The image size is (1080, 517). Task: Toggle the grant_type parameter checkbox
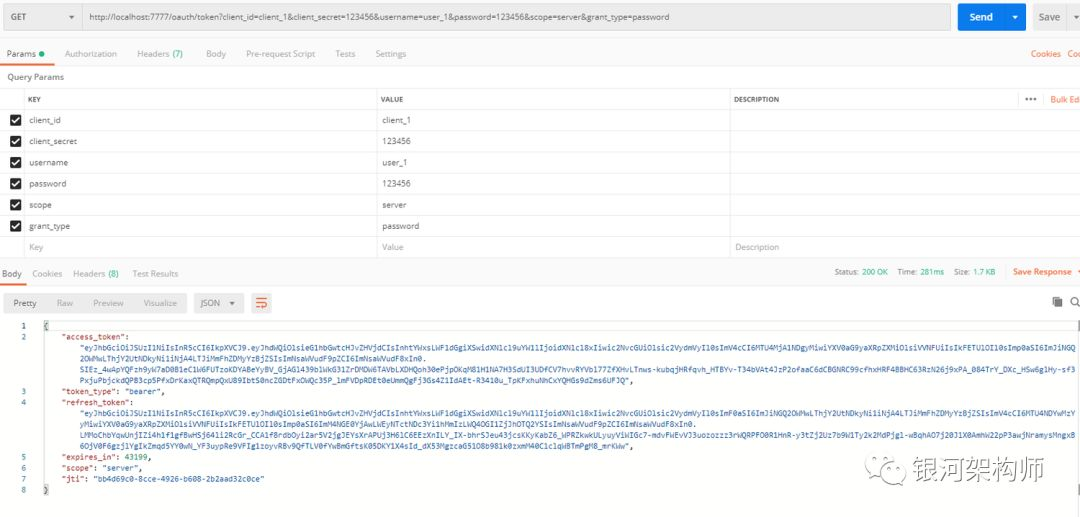pos(14,226)
